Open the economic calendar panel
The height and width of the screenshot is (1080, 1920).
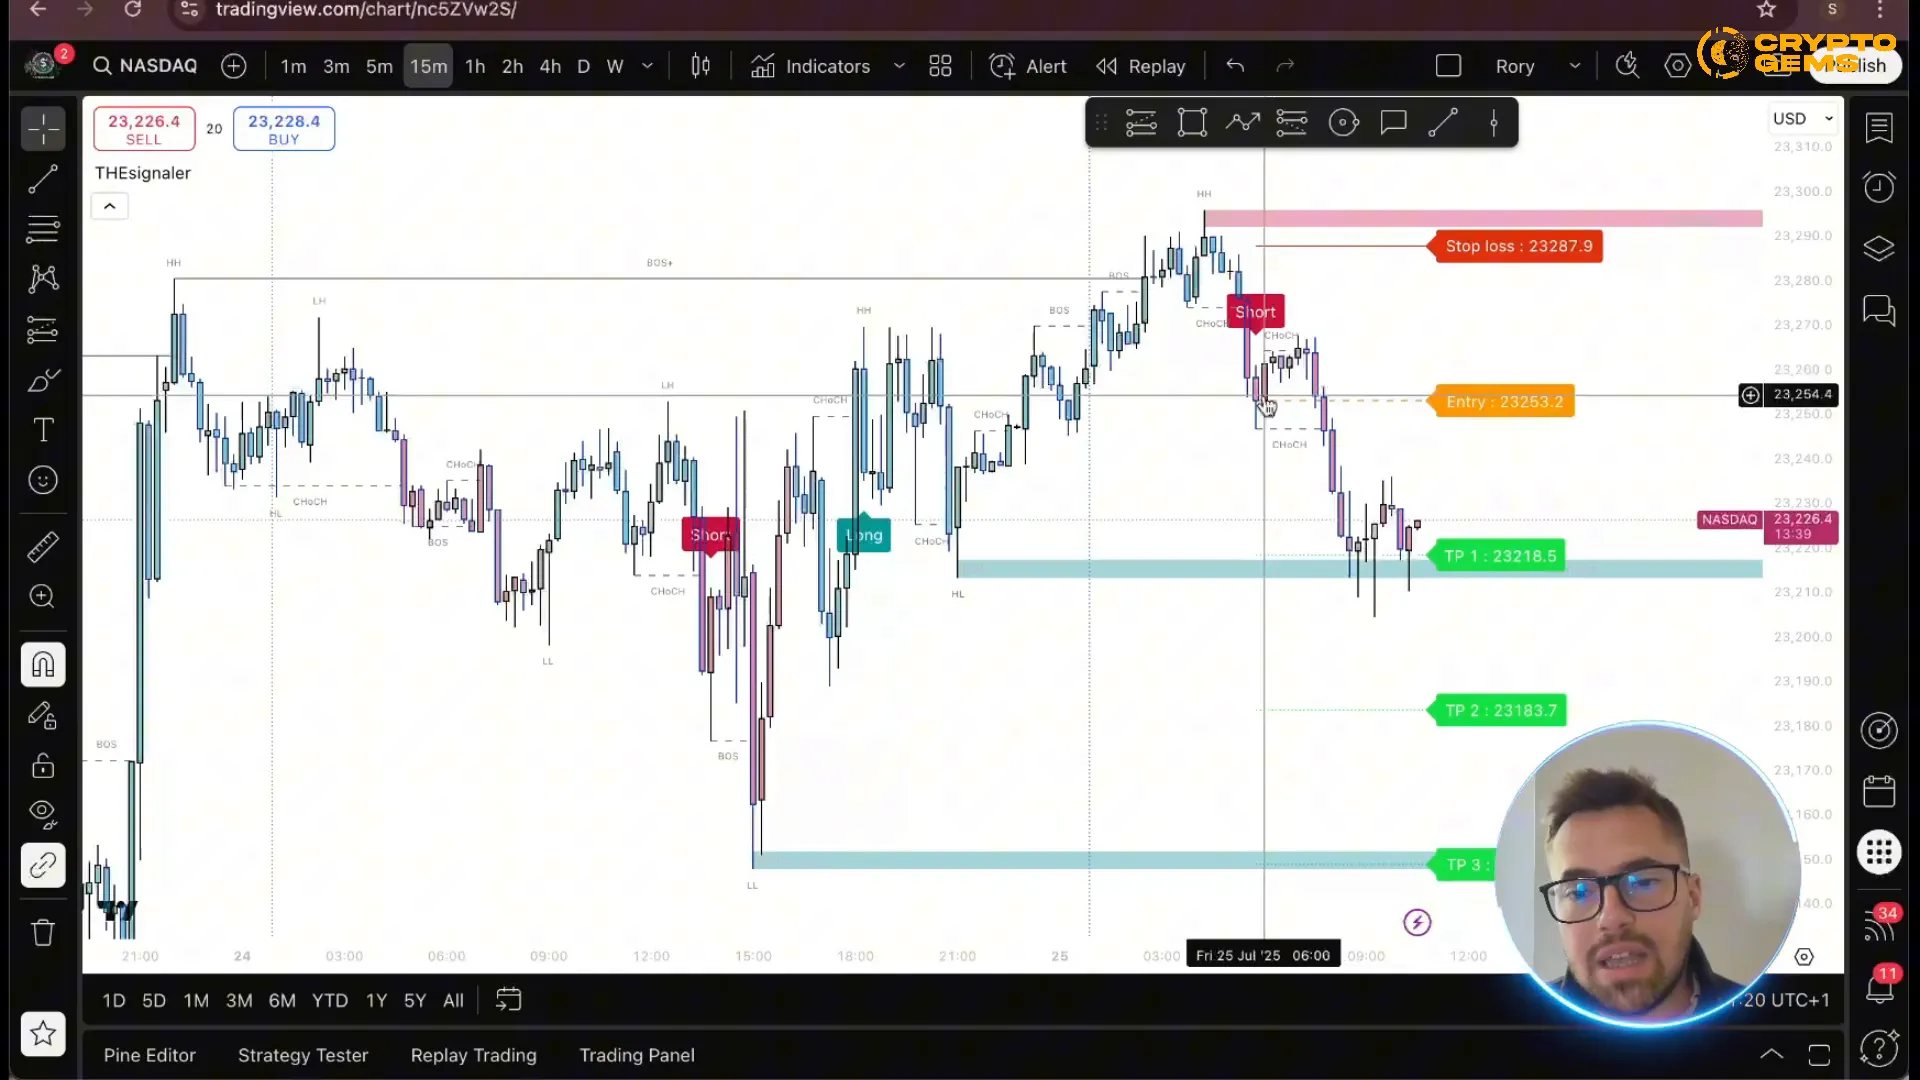coord(1879,791)
